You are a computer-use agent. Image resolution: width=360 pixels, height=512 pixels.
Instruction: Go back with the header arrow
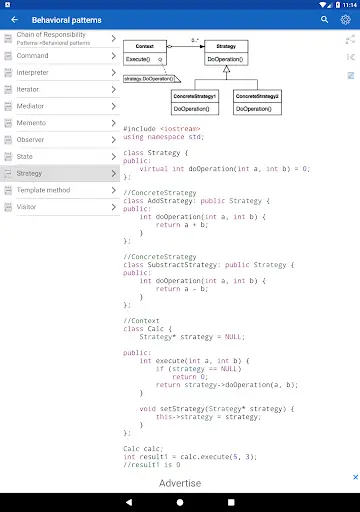[14, 20]
